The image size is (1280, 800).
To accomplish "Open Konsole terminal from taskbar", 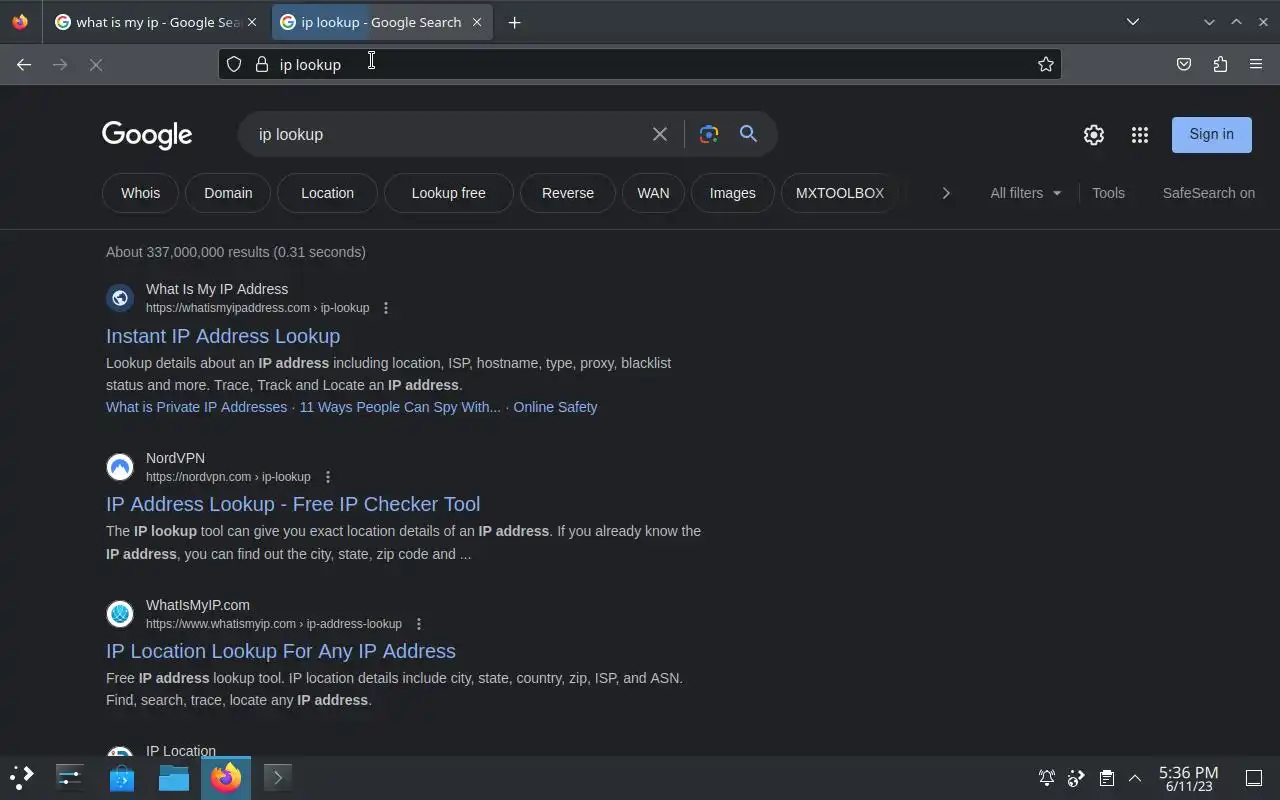I will (x=278, y=777).
